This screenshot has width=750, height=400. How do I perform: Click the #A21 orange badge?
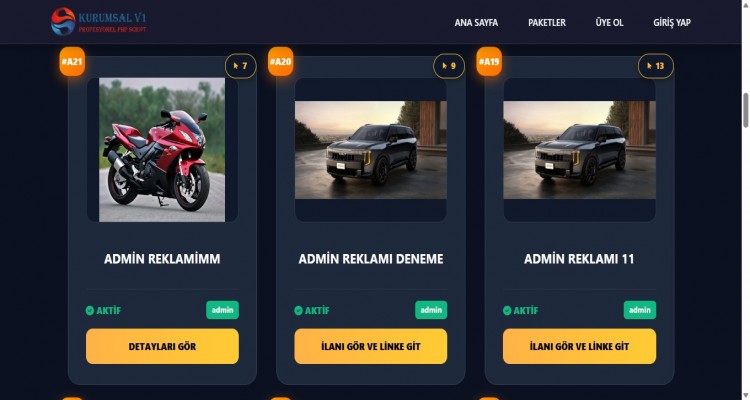click(x=72, y=62)
